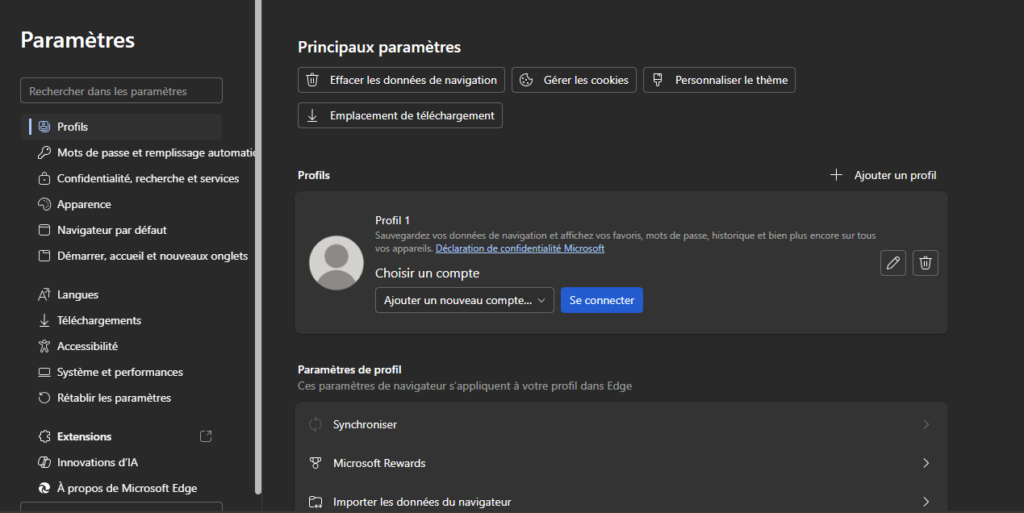Screen dimensions: 1024x513
Task: Click the Langues letter icon
Action: click(44, 294)
